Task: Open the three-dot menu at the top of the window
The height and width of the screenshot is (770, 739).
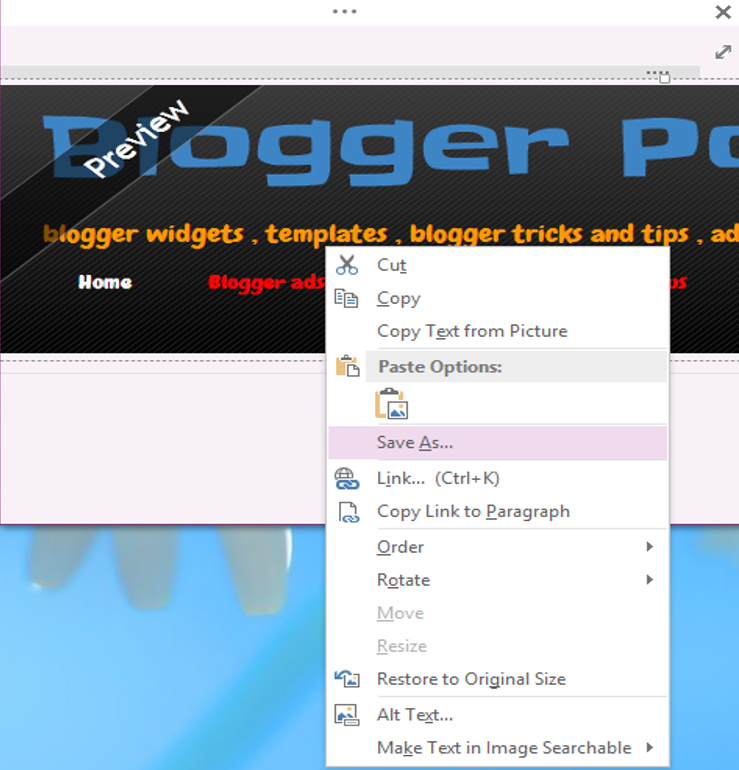Action: coord(345,11)
